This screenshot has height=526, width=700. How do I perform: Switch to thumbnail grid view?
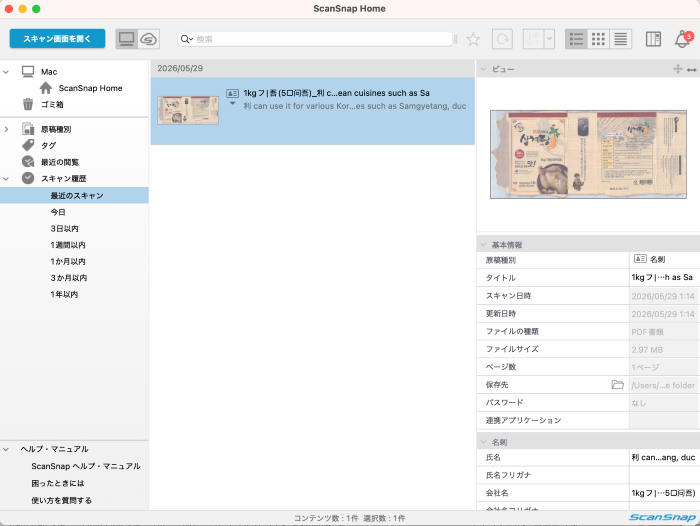(x=598, y=39)
